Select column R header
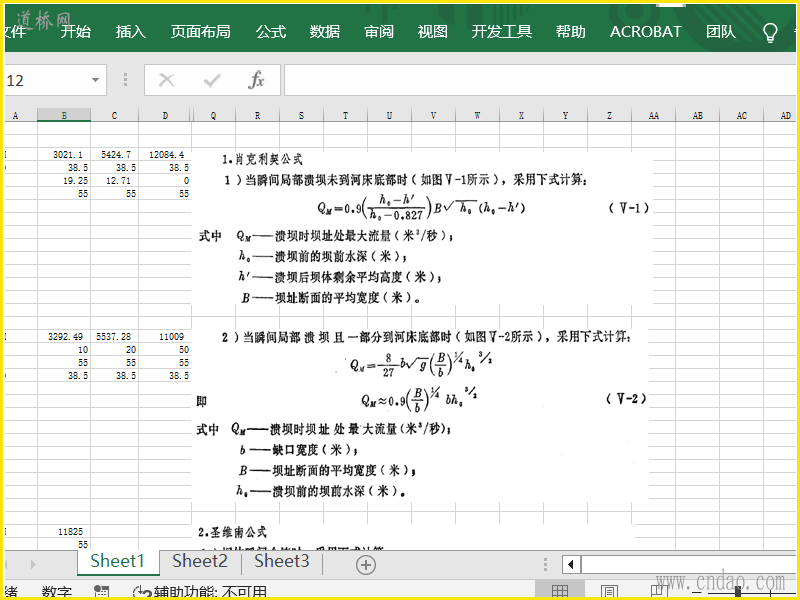Screen dimensions: 800x600 coord(257,115)
